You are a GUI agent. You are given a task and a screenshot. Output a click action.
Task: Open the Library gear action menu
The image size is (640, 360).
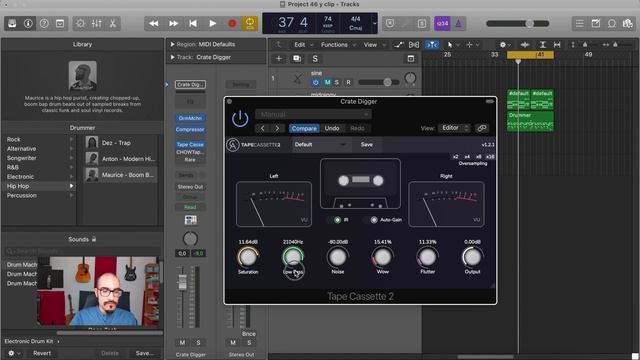13,353
